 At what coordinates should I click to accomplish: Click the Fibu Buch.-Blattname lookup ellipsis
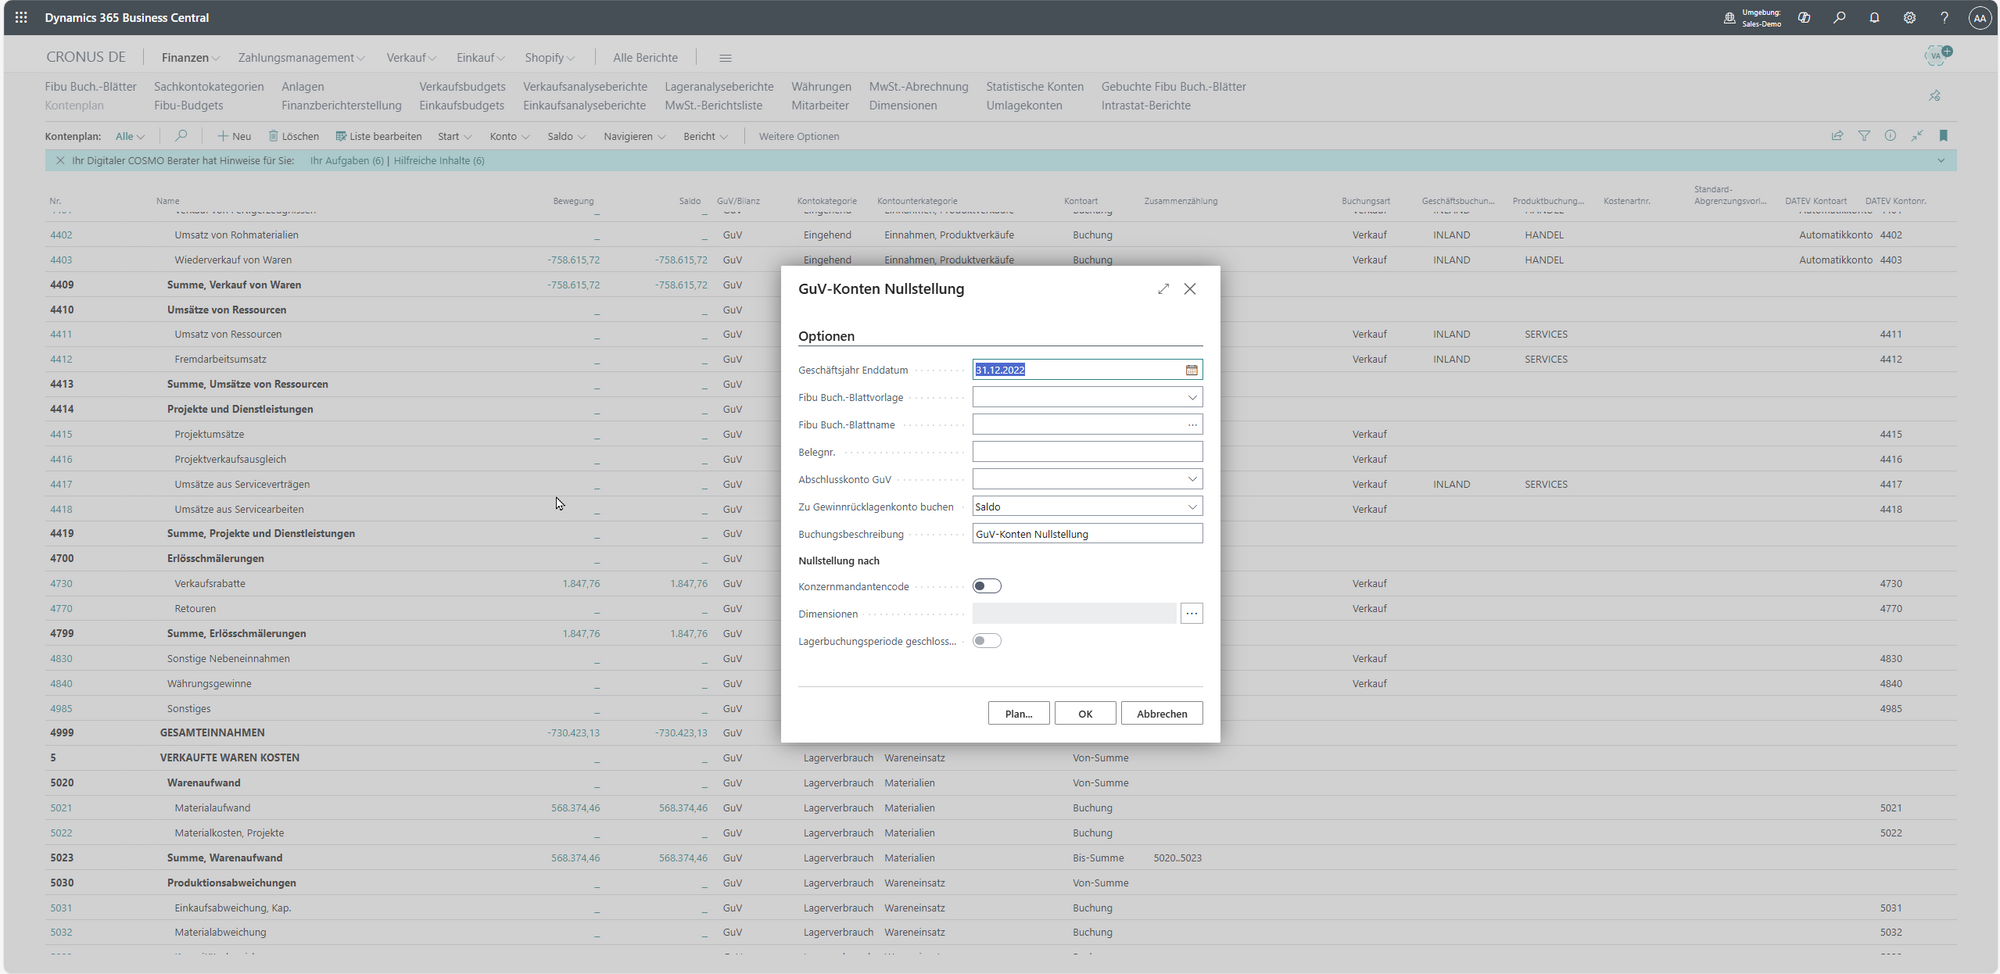1192,425
